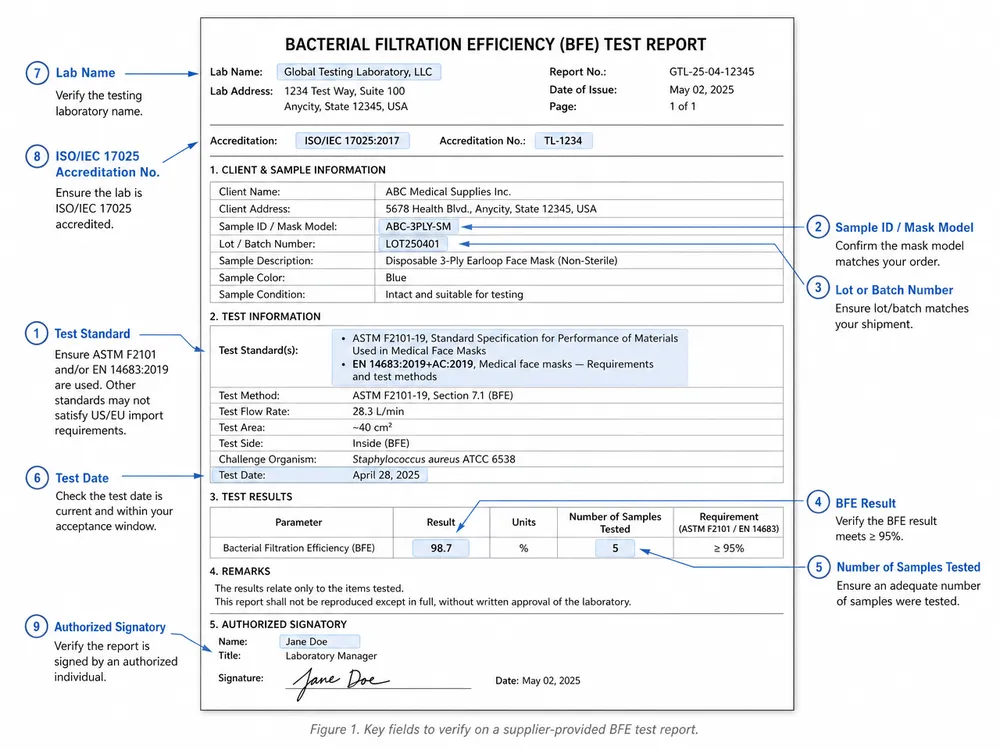Click the accreditation value 'ISO/IEC 17025:2017'
The width and height of the screenshot is (1000, 750).
point(352,140)
